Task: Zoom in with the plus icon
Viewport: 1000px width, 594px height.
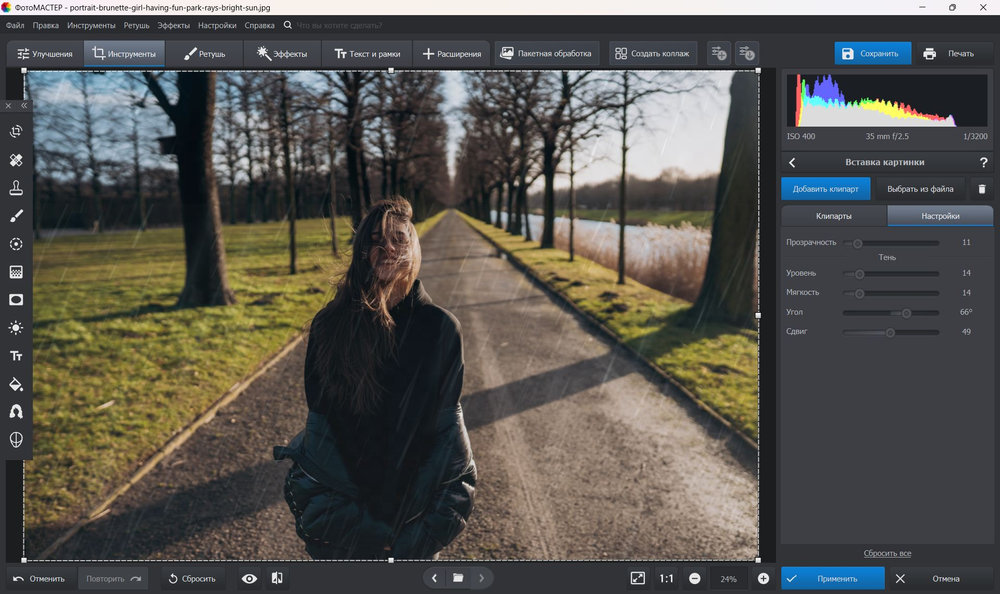Action: [763, 579]
